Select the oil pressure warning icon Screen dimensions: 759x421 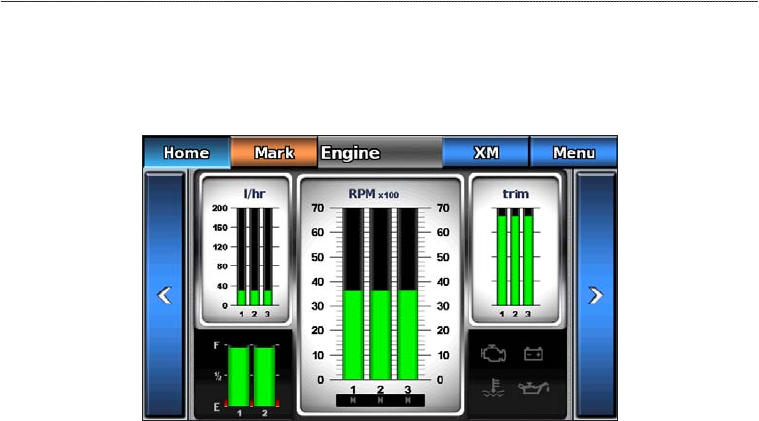point(533,388)
